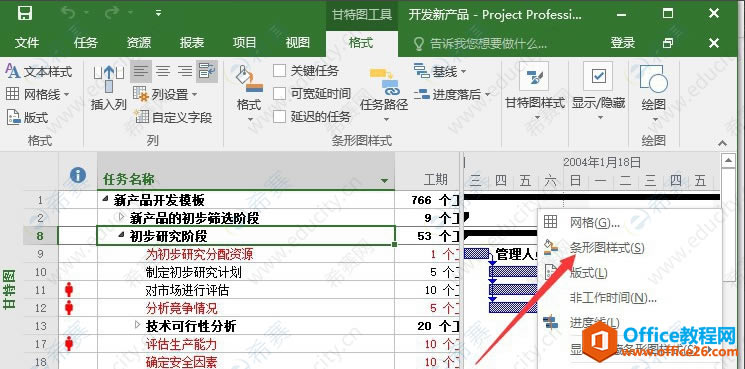Open the 任务路径 dropdown
745x369 pixels.
pyautogui.click(x=384, y=94)
